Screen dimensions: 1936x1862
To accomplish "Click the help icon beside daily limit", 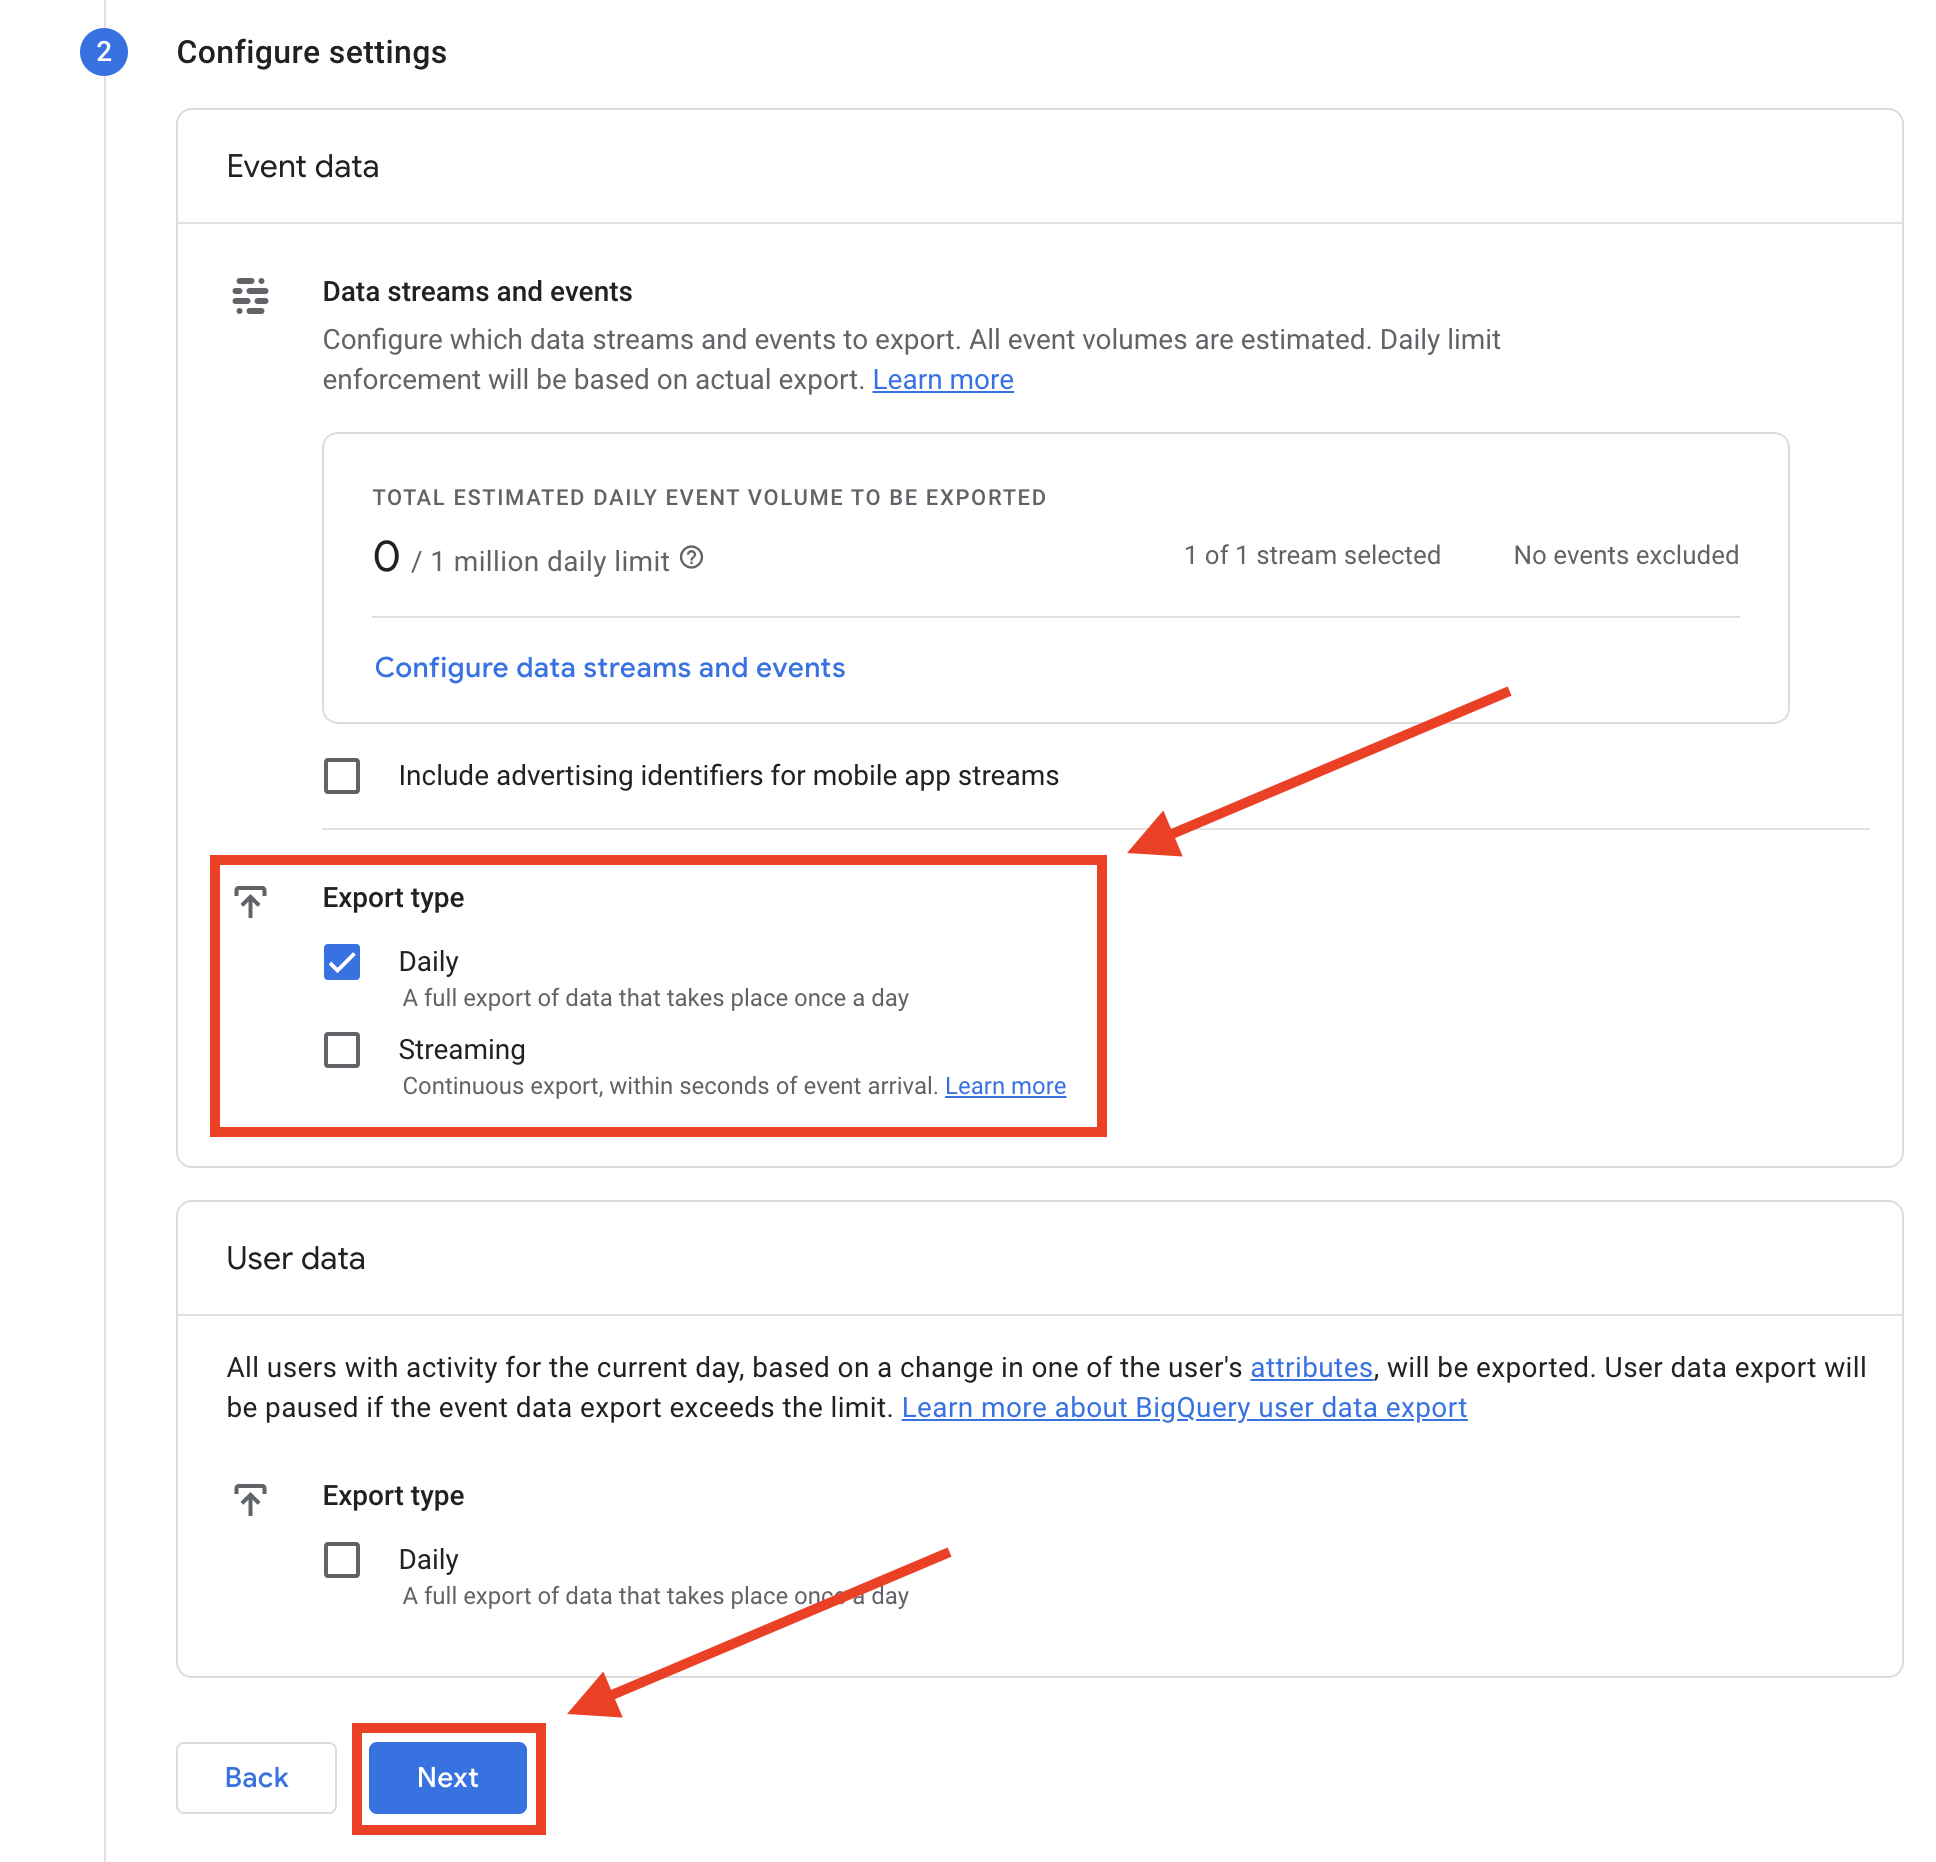I will [x=692, y=558].
